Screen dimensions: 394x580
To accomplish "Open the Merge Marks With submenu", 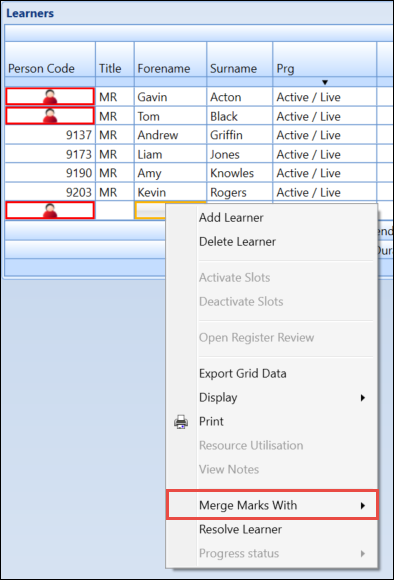I will 272,505.
